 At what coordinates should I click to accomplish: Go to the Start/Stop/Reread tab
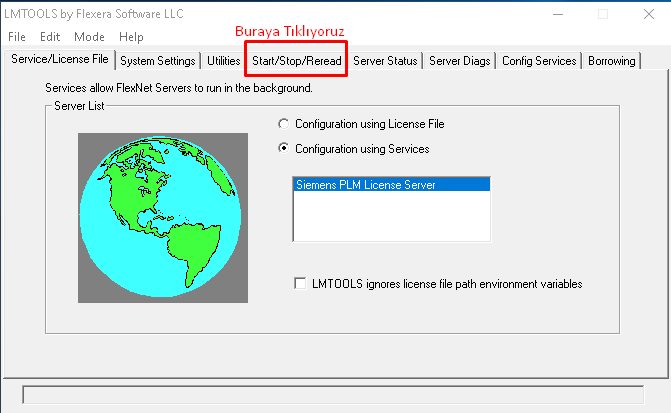pos(297,61)
